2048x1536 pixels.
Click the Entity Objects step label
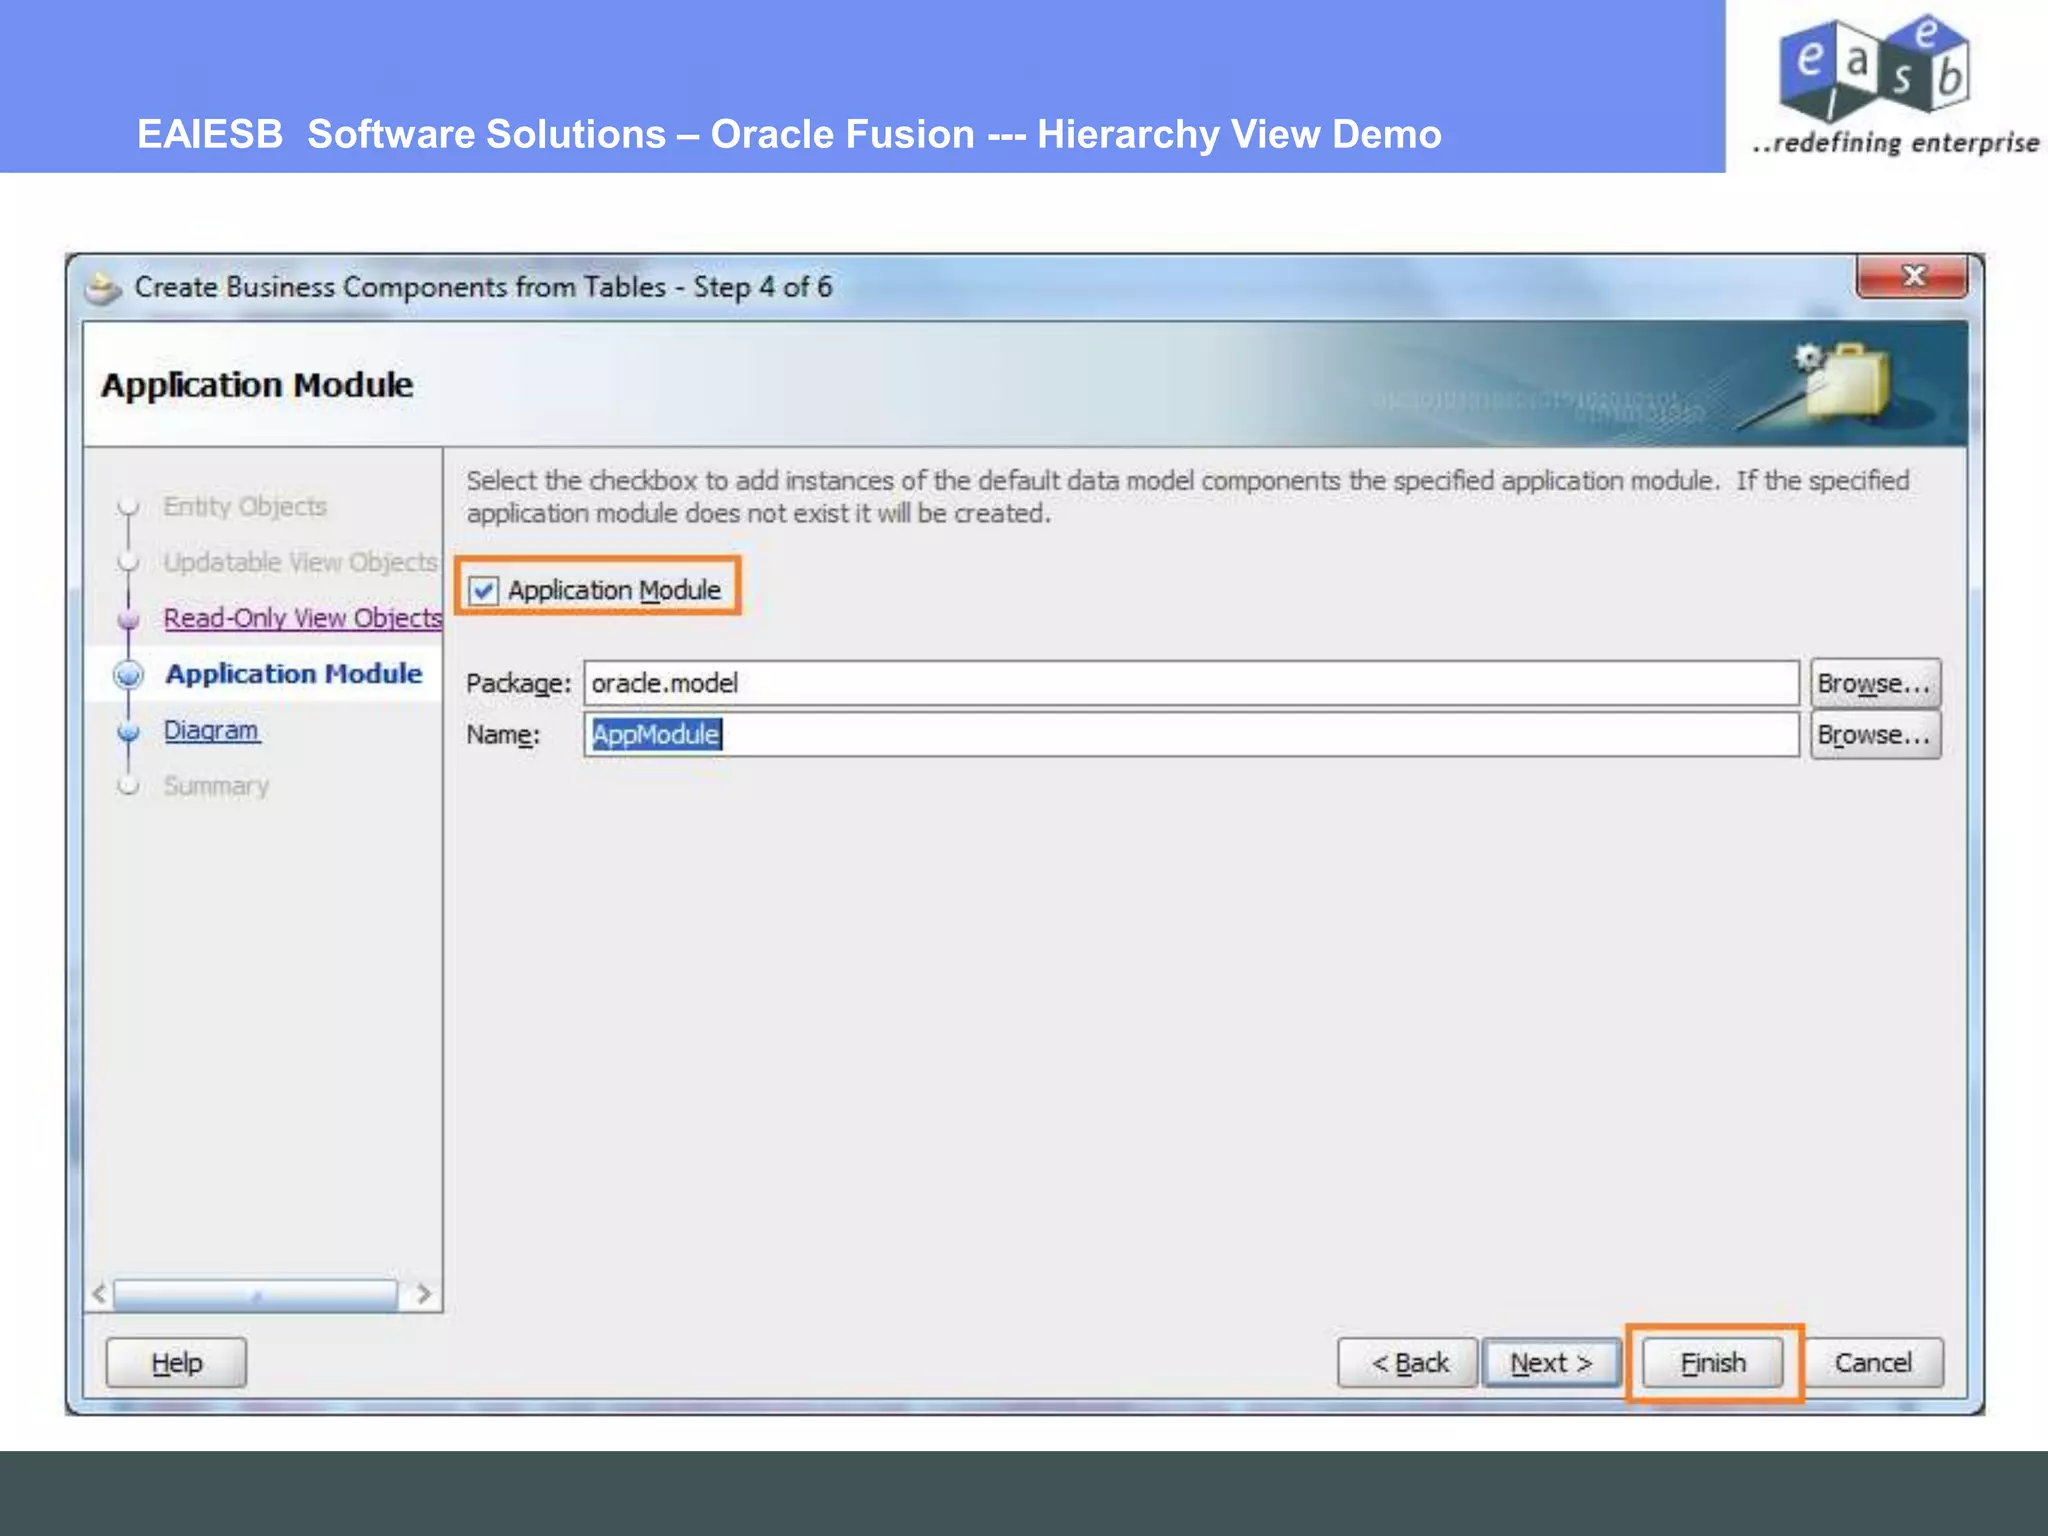coord(245,506)
